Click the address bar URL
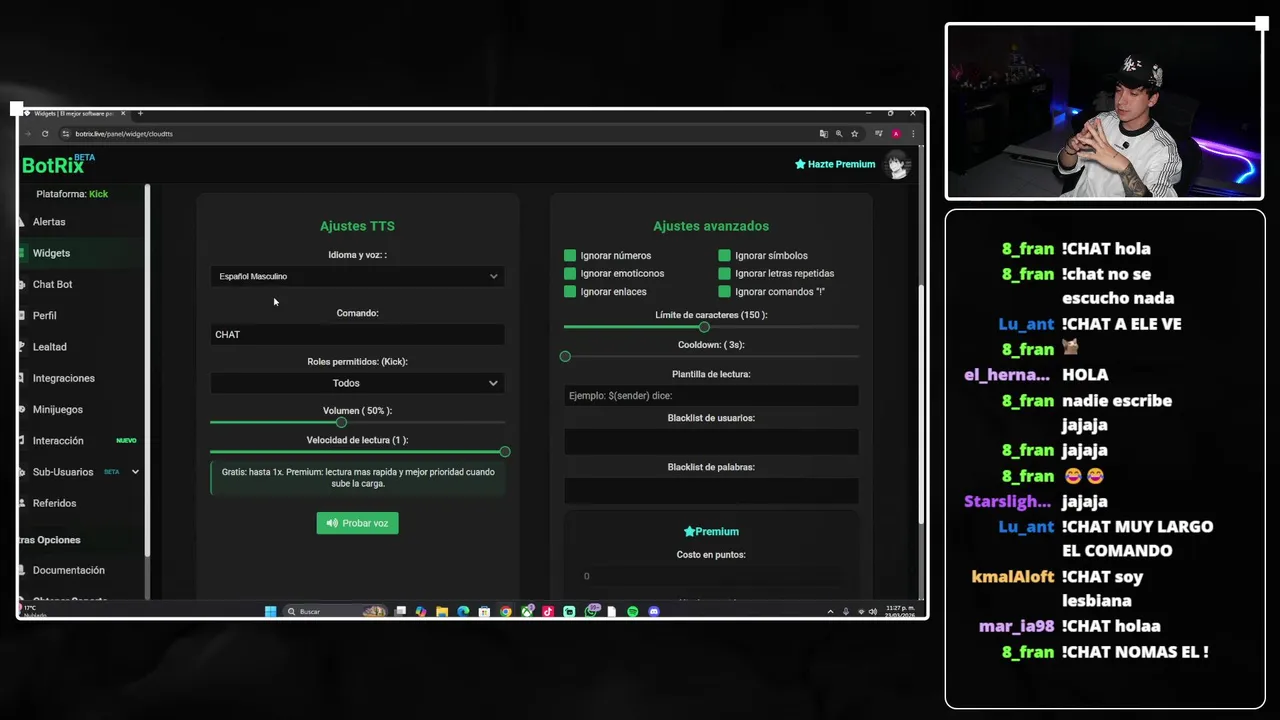This screenshot has height=720, width=1280. click(x=125, y=134)
